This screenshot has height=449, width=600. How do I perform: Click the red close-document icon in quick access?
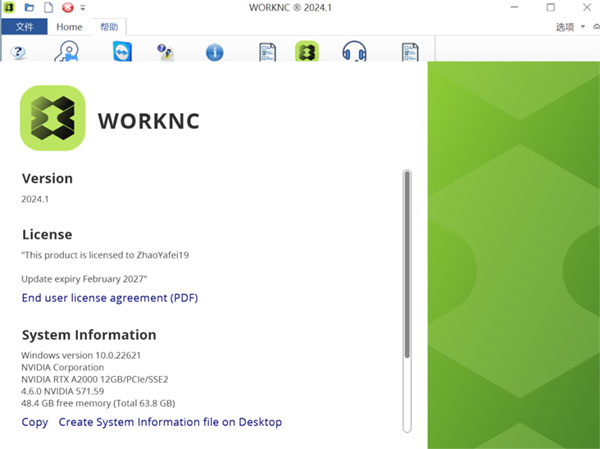click(68, 7)
